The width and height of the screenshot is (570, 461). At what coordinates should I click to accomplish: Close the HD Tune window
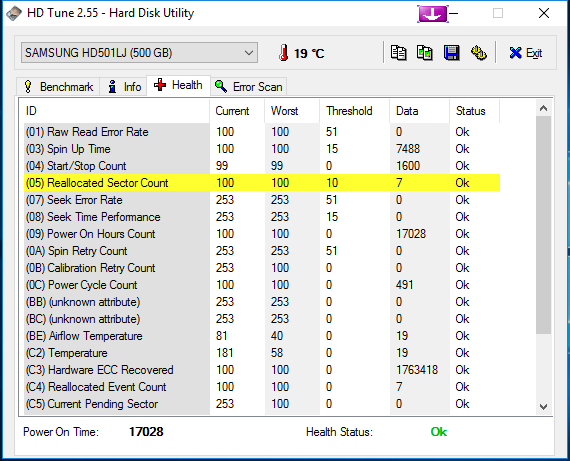544,13
